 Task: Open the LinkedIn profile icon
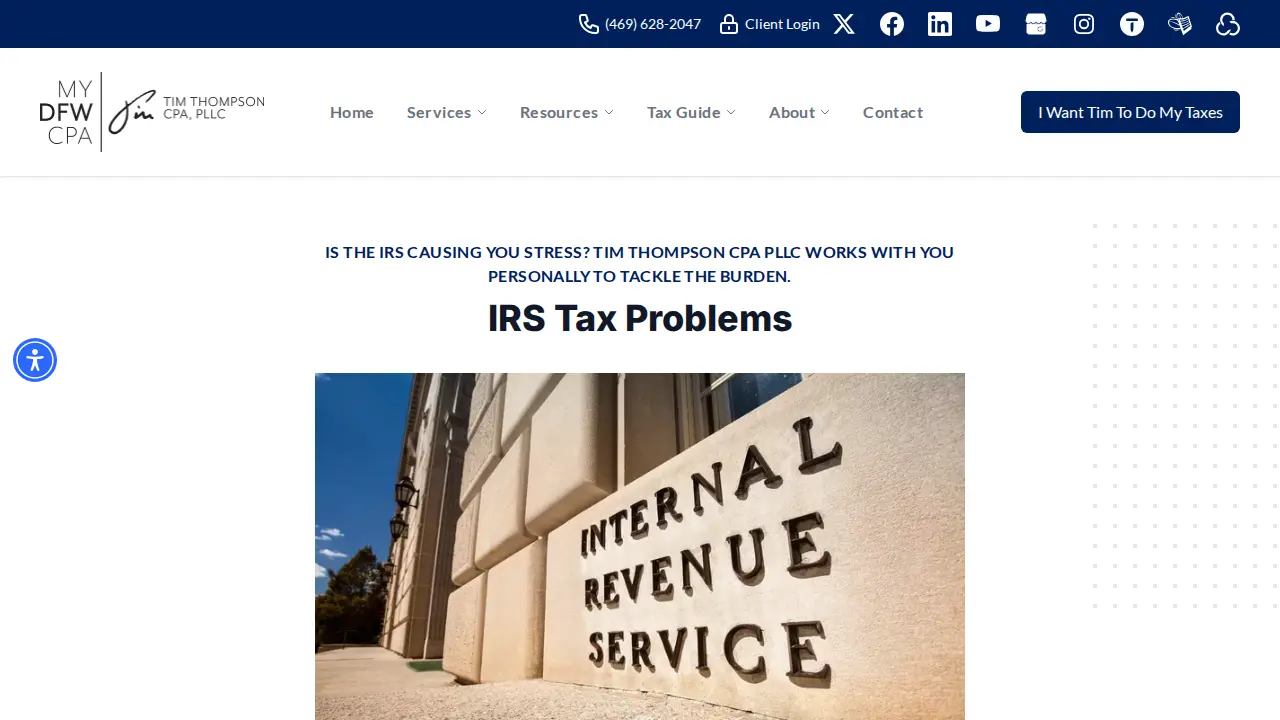click(x=940, y=24)
